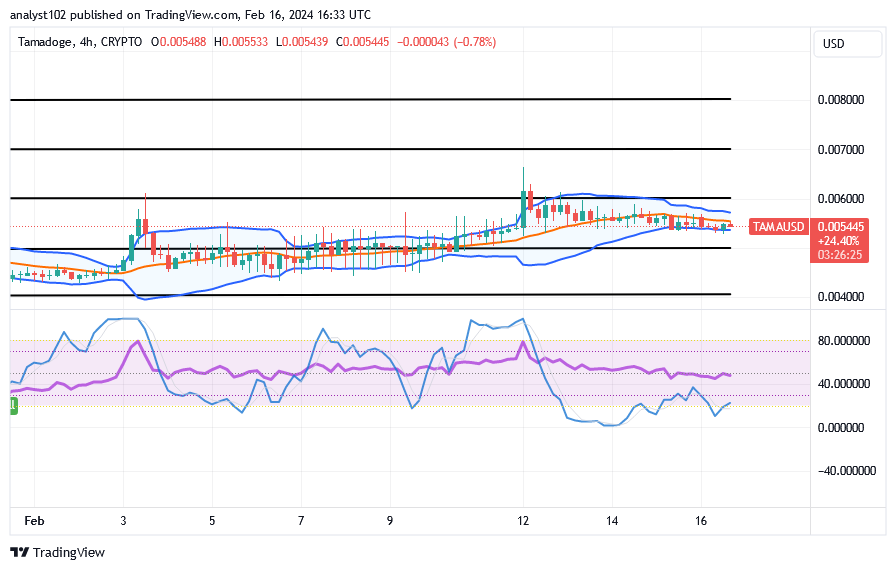Viewport: 896px width, 570px height.
Task: Click the USD currency button
Action: pyautogui.click(x=847, y=44)
